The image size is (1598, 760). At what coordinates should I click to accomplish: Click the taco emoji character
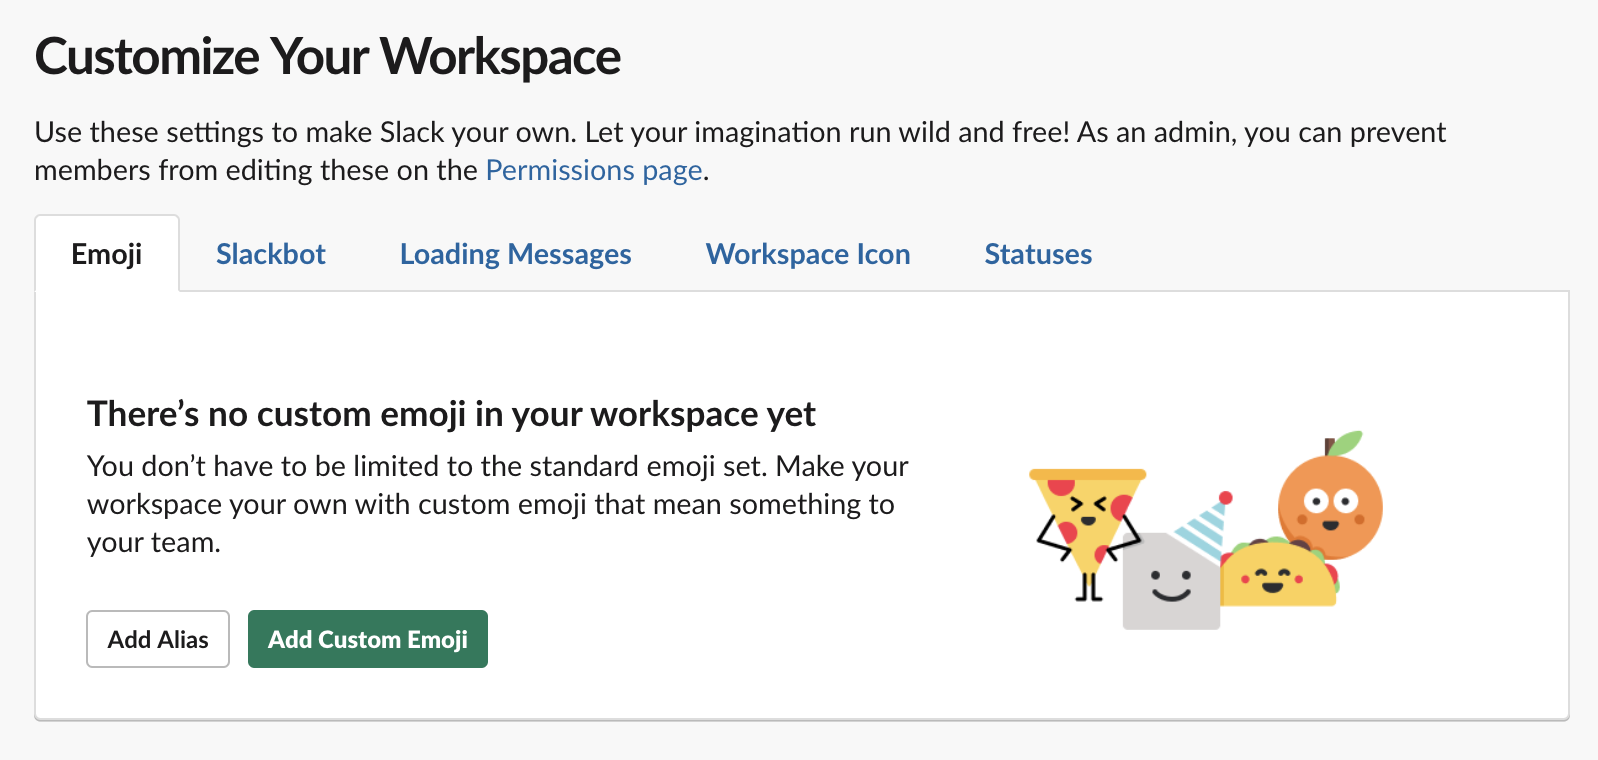pos(1279,573)
